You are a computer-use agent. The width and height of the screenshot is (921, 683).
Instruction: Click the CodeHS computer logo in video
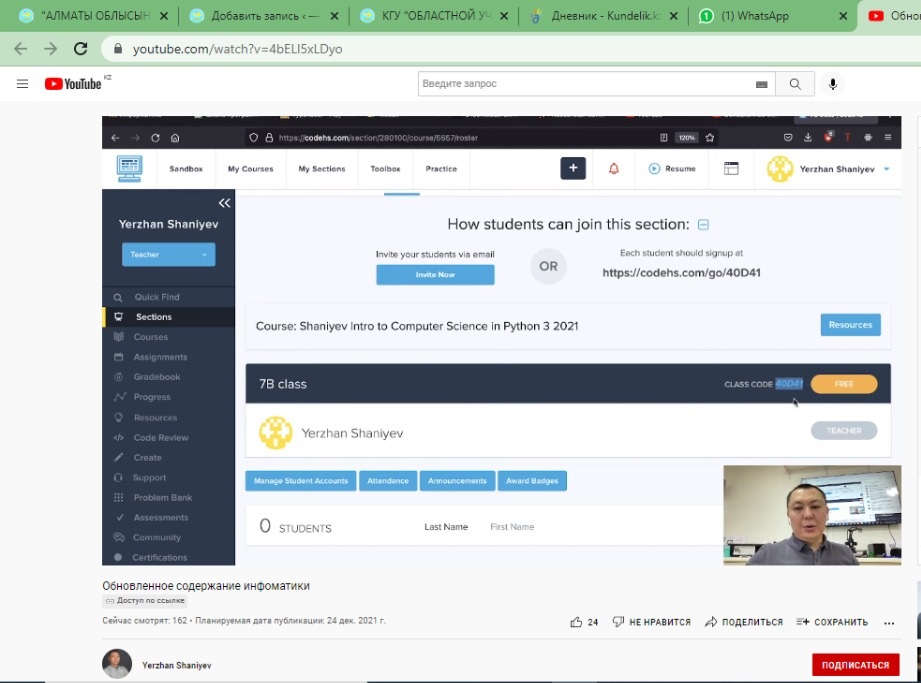(129, 169)
